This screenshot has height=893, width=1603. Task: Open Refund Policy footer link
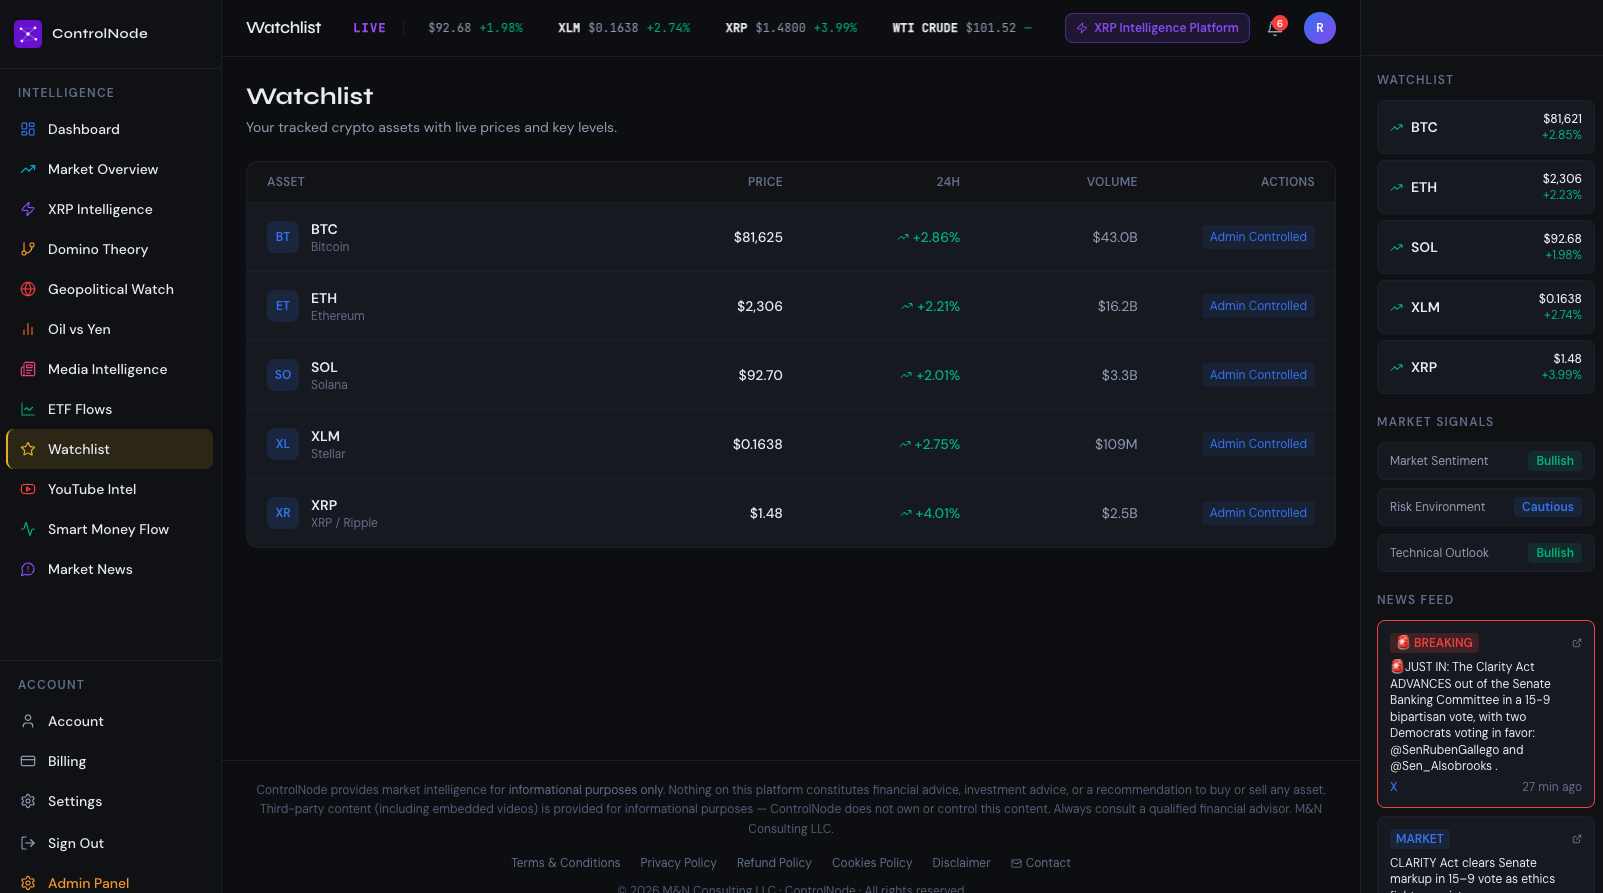click(774, 863)
